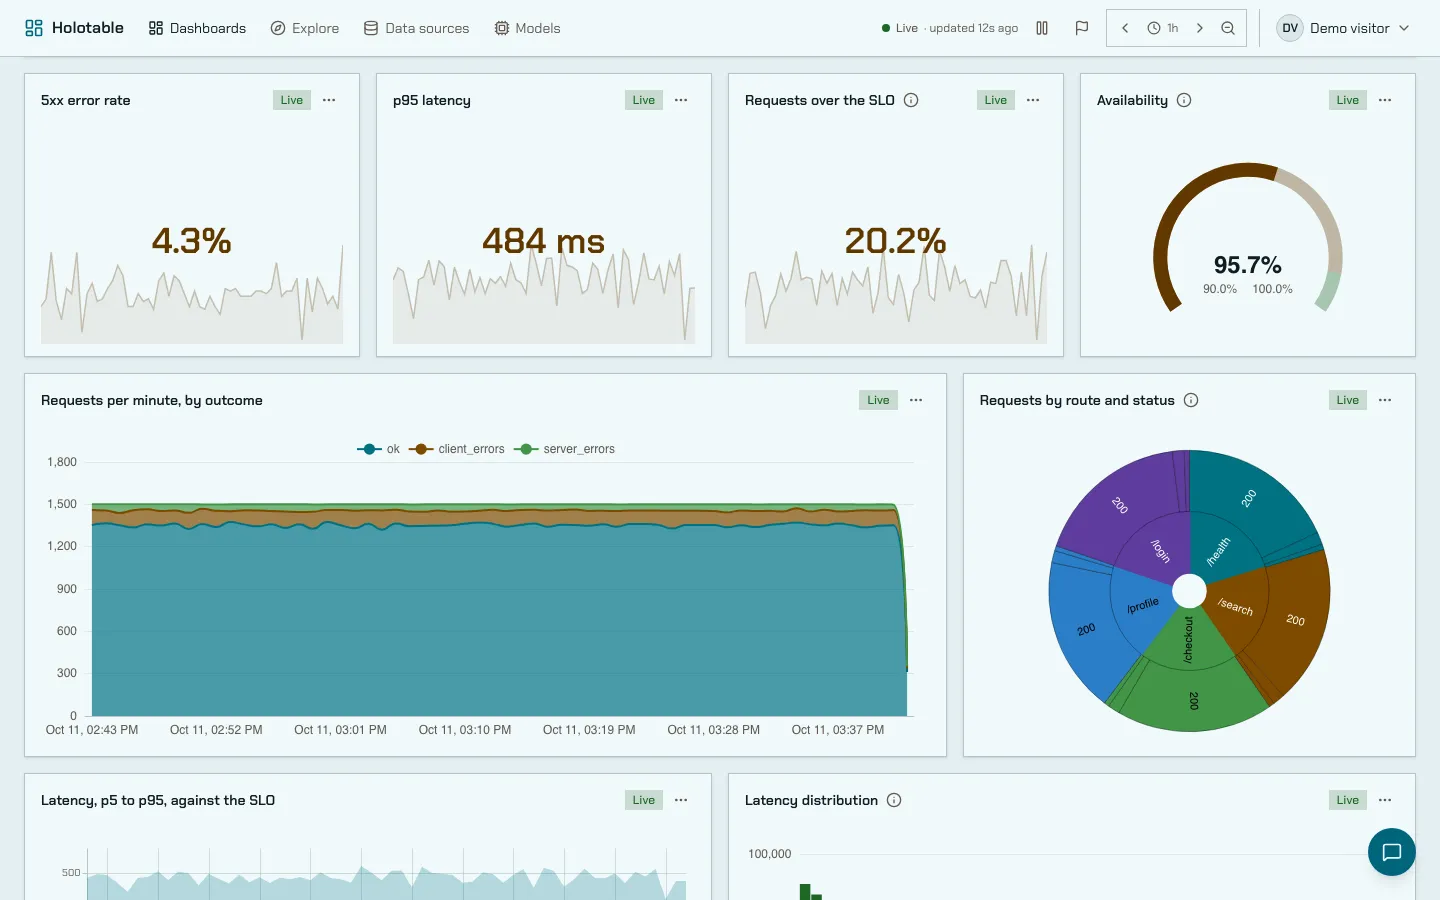This screenshot has width=1440, height=900.
Task: Open the 1h time range picker
Action: click(1162, 28)
